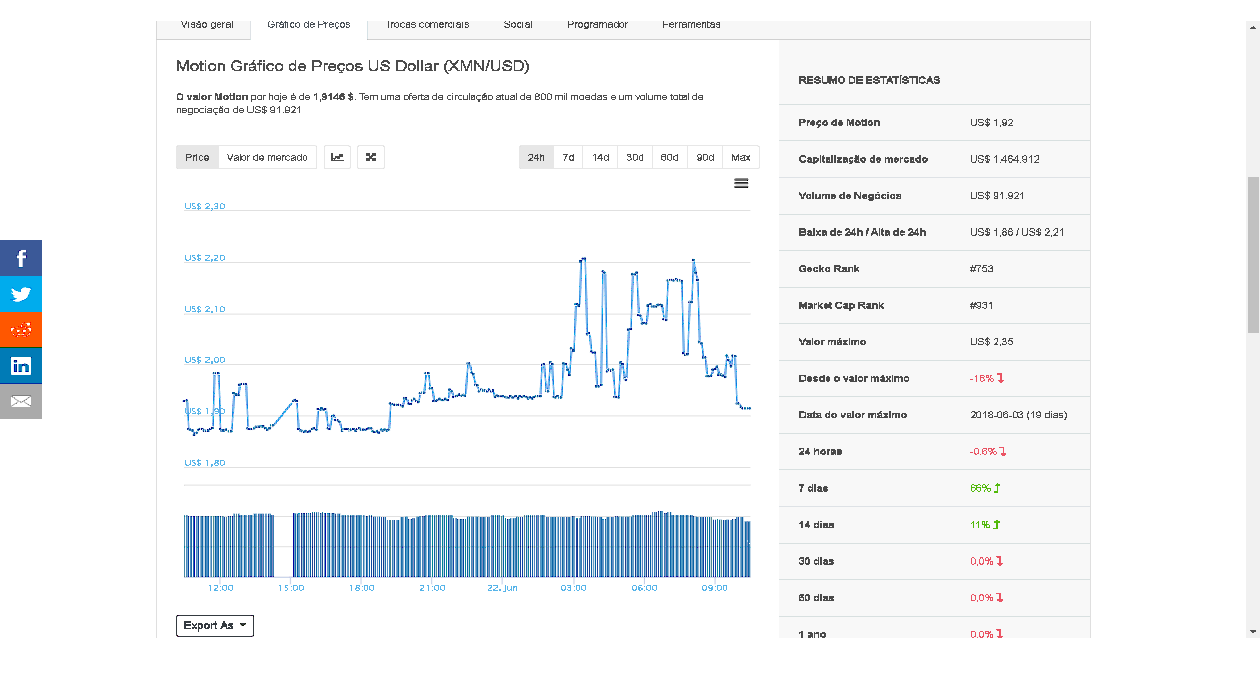Switch to line chart view icon
This screenshot has width=1260, height=687.
[x=338, y=157]
